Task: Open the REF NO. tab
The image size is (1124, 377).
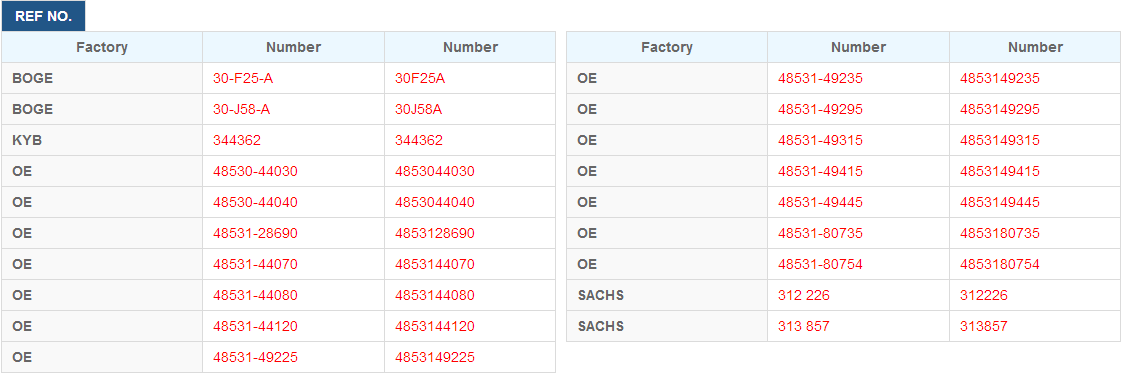Action: click(43, 16)
